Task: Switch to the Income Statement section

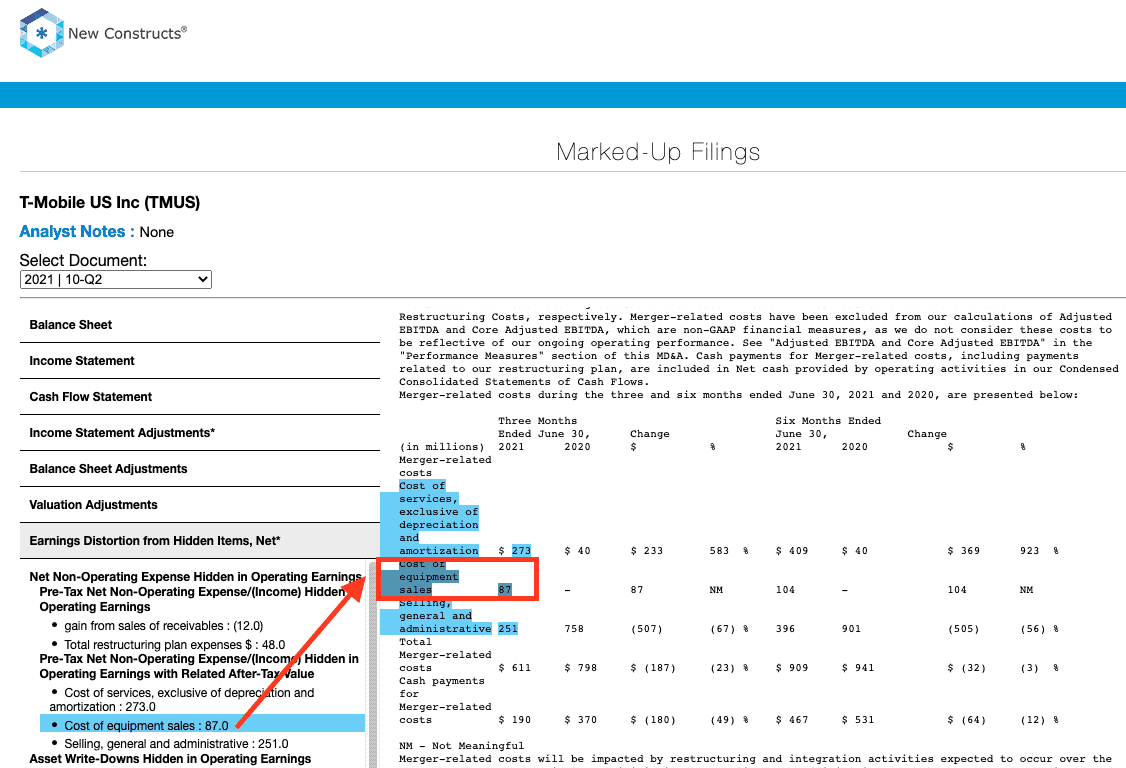Action: tap(200, 361)
